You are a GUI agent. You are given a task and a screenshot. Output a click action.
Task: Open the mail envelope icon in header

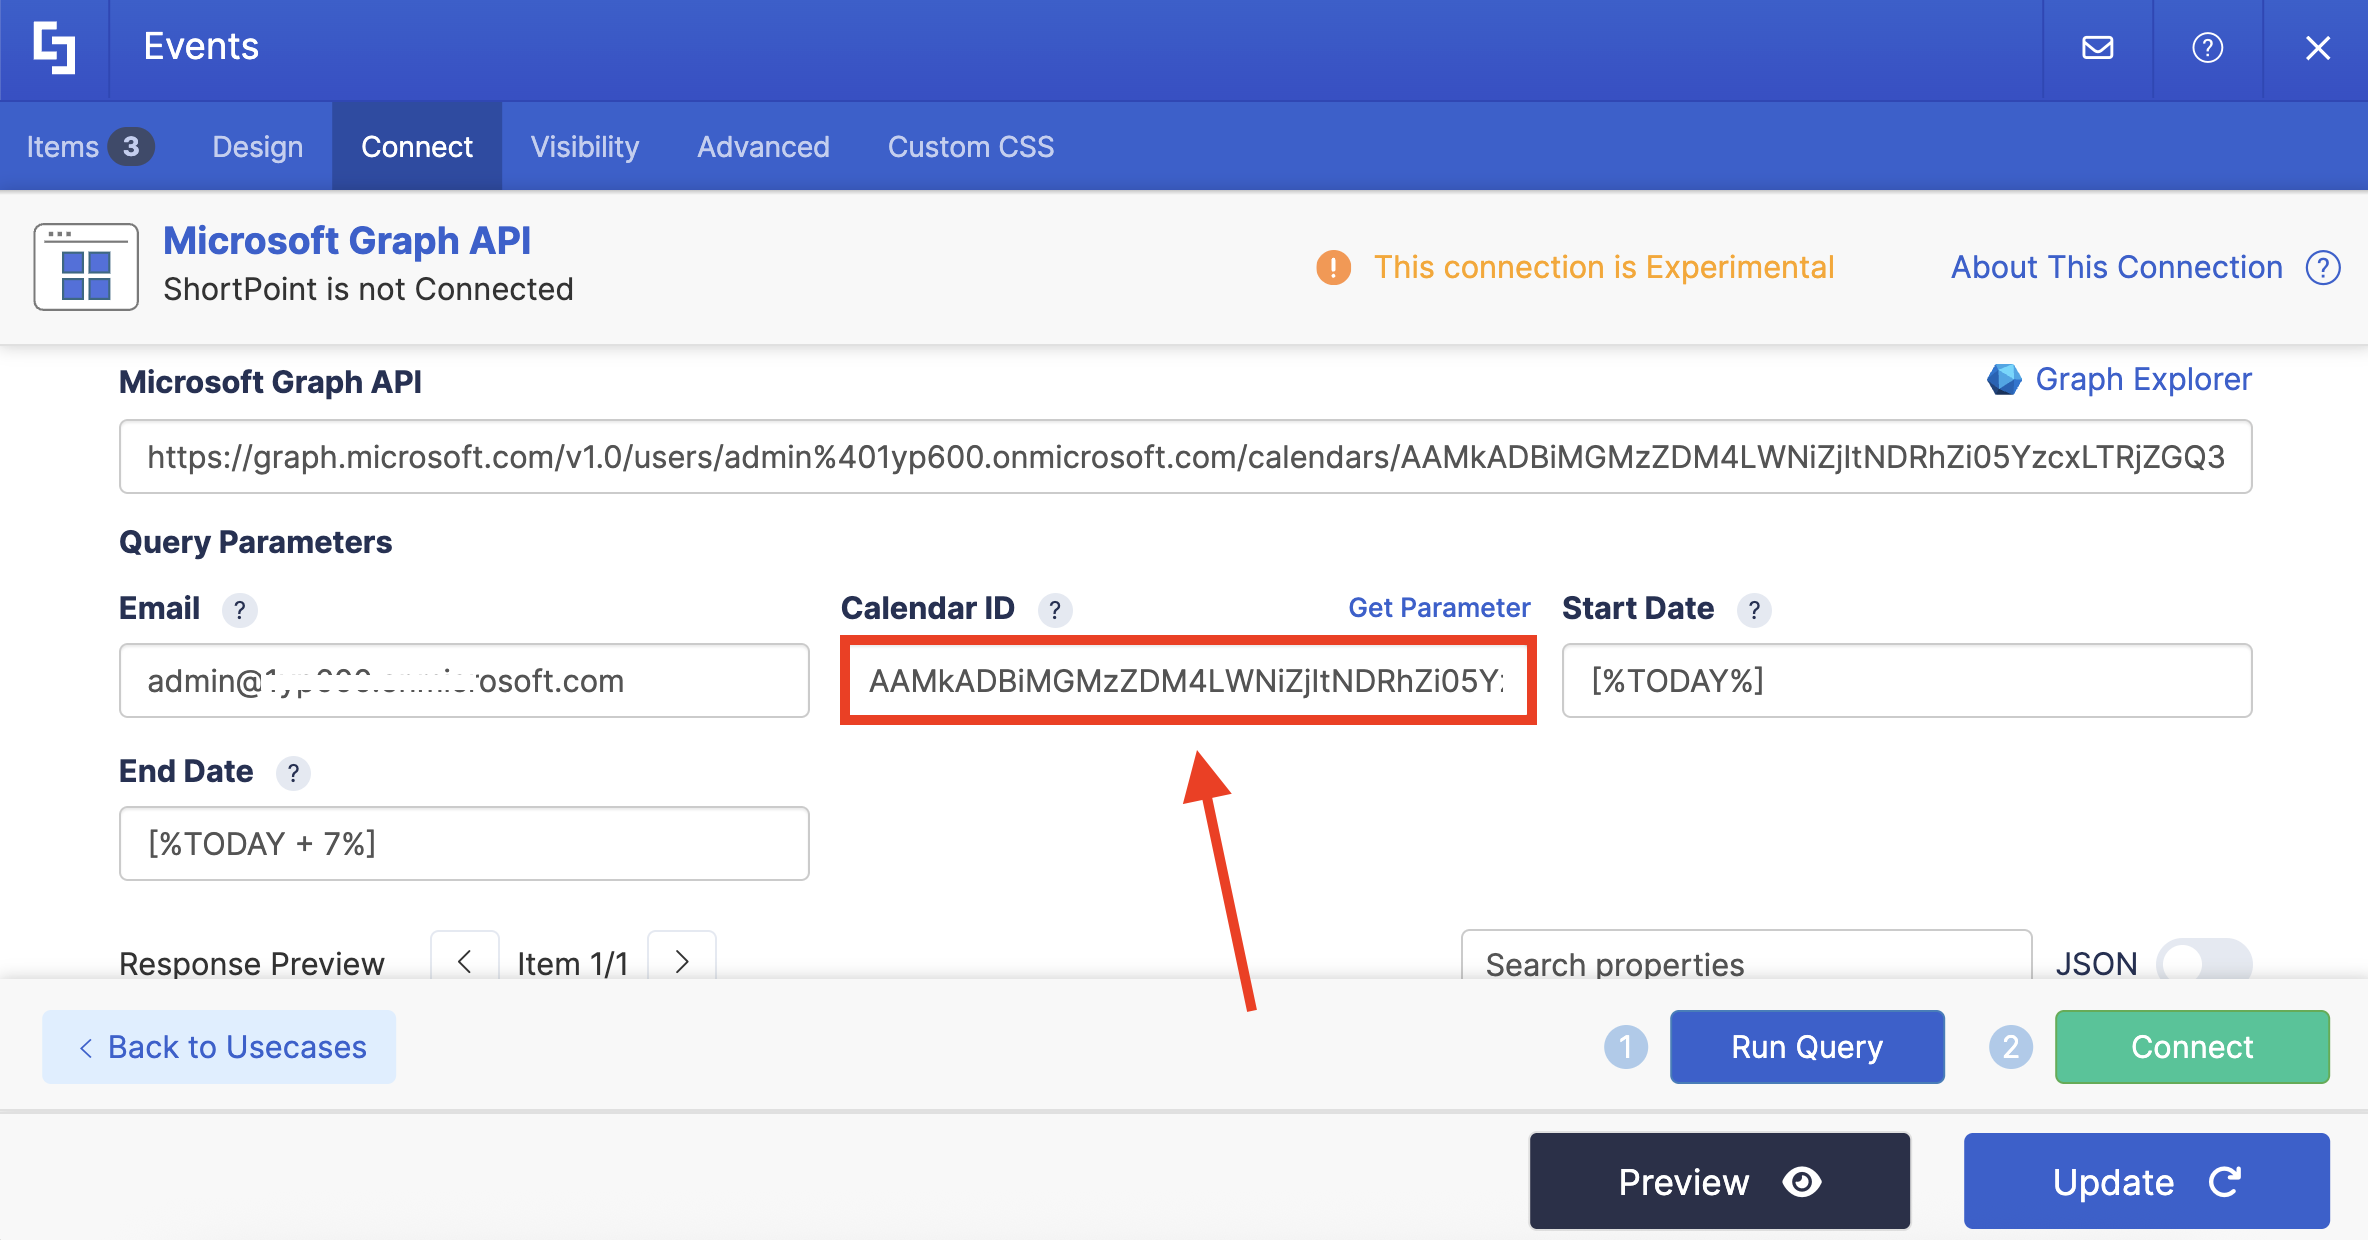coord(2097,48)
